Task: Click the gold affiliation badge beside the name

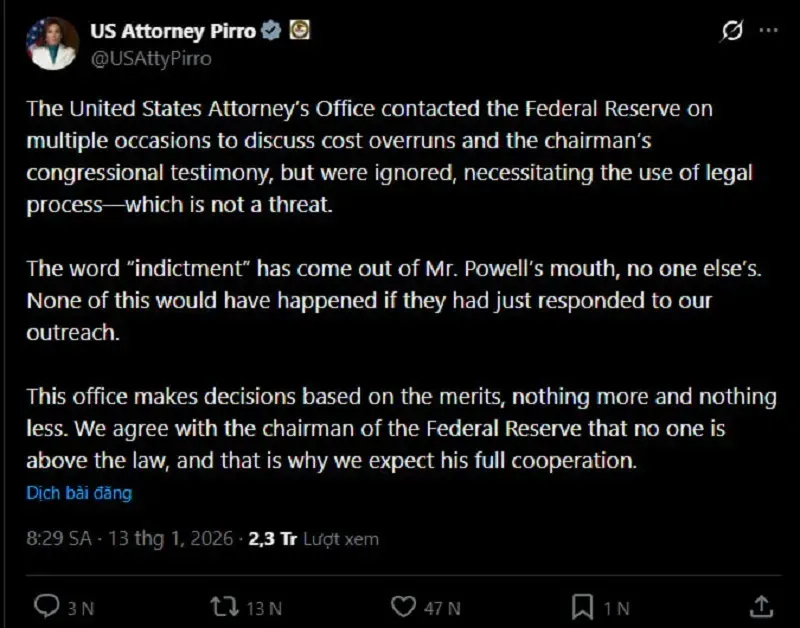Action: [x=299, y=31]
